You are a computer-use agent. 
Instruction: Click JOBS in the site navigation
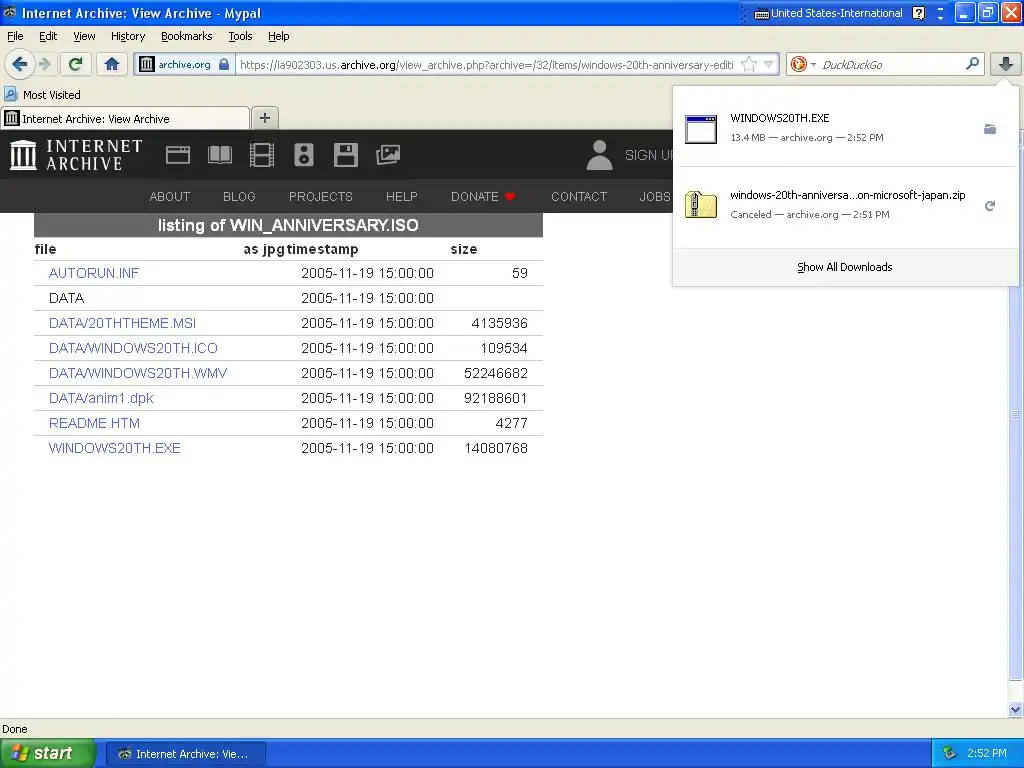[x=655, y=197]
